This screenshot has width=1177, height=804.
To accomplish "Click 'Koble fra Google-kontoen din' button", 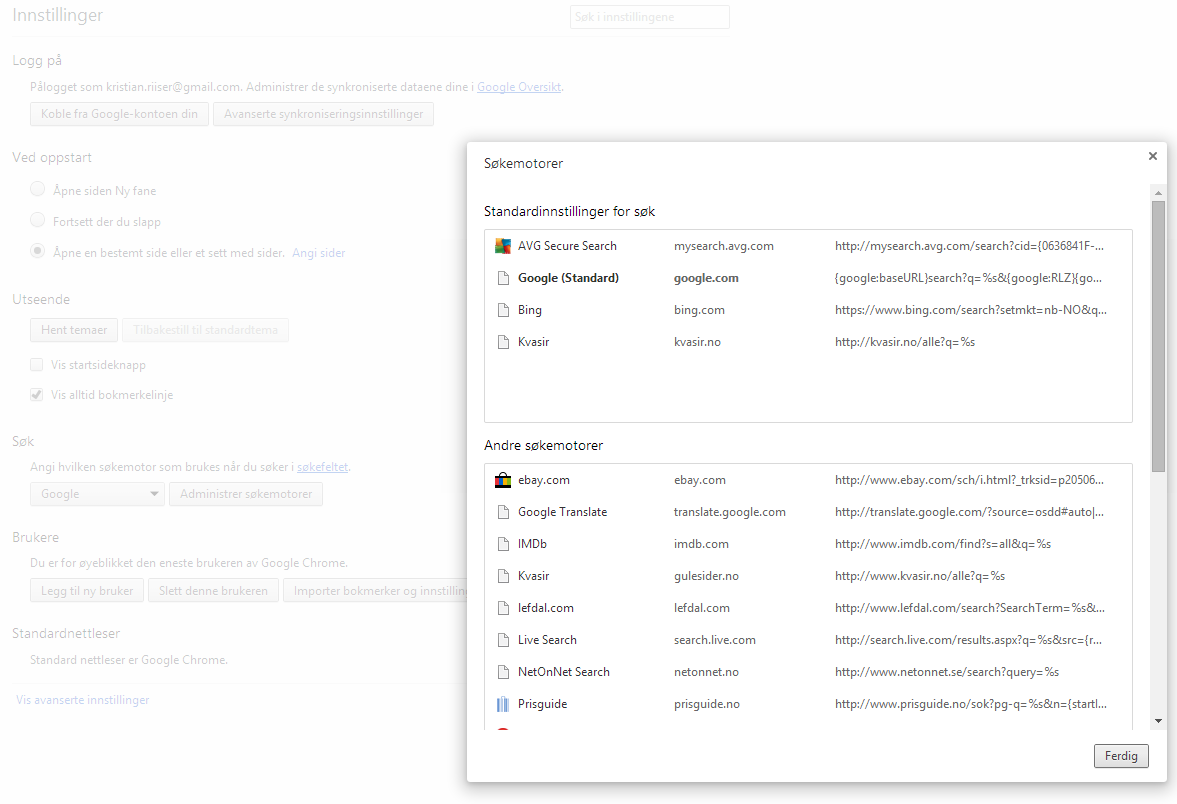I will pos(119,114).
